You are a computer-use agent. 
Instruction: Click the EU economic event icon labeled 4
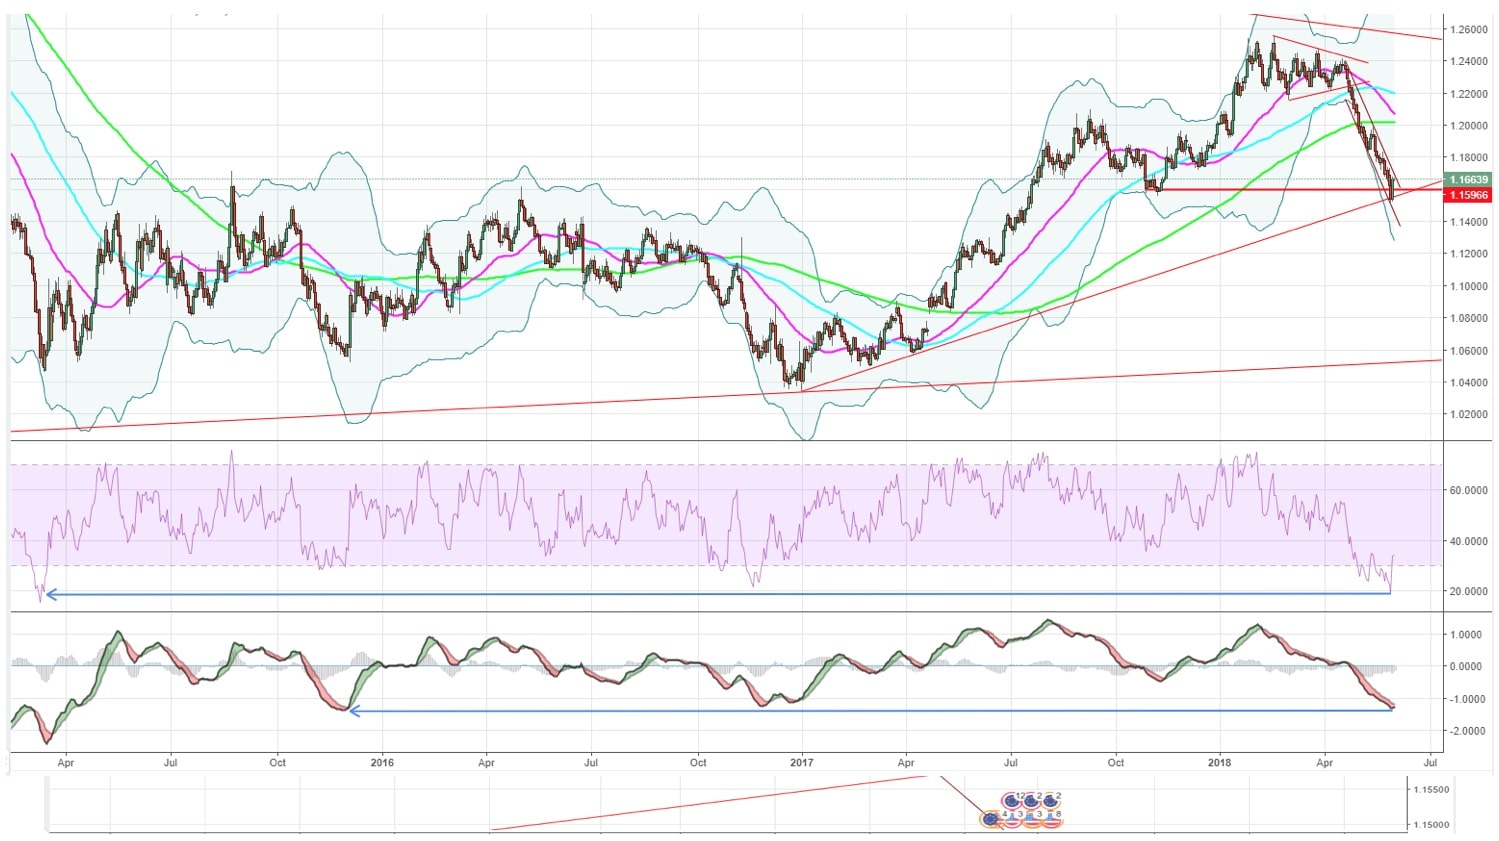pyautogui.click(x=991, y=819)
